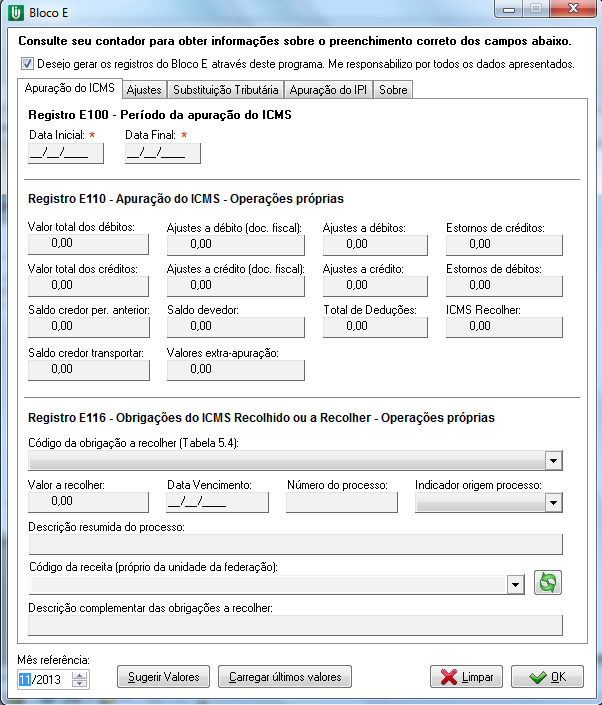Select the Sobre tab
This screenshot has width=602, height=705.
click(392, 90)
